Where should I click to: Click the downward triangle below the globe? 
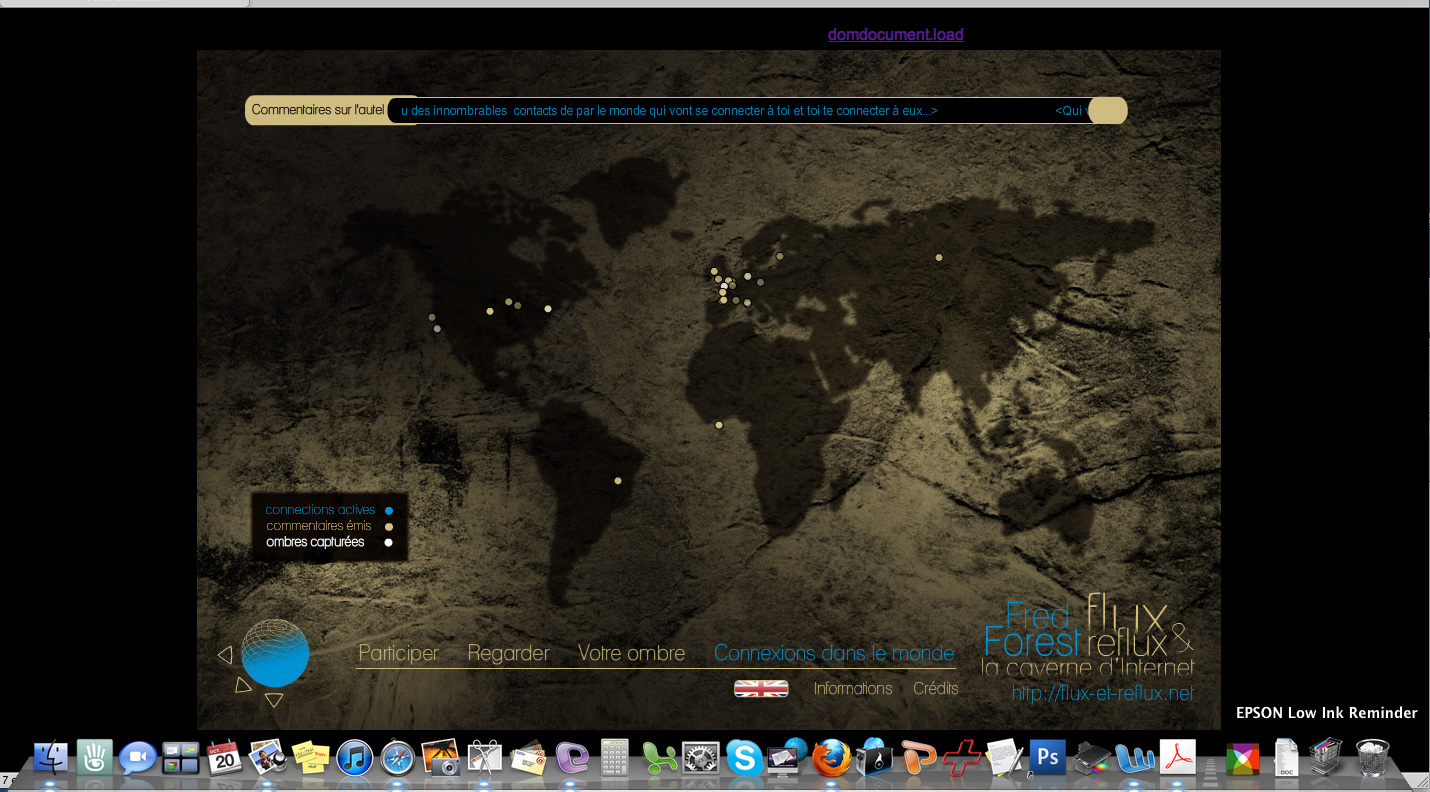274,700
